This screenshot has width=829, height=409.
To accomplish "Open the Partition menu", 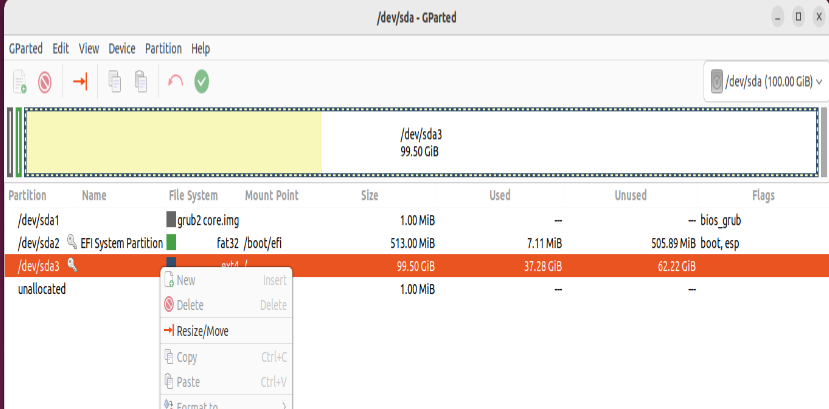I will tap(163, 49).
